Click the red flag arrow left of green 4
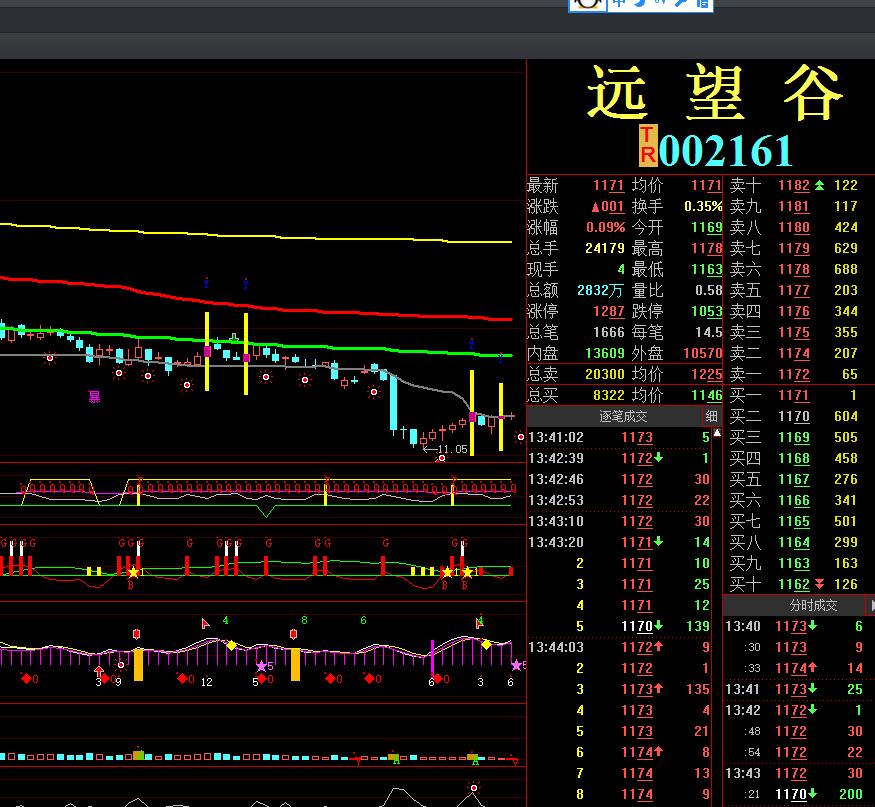Viewport: 875px width, 807px height. 205,623
